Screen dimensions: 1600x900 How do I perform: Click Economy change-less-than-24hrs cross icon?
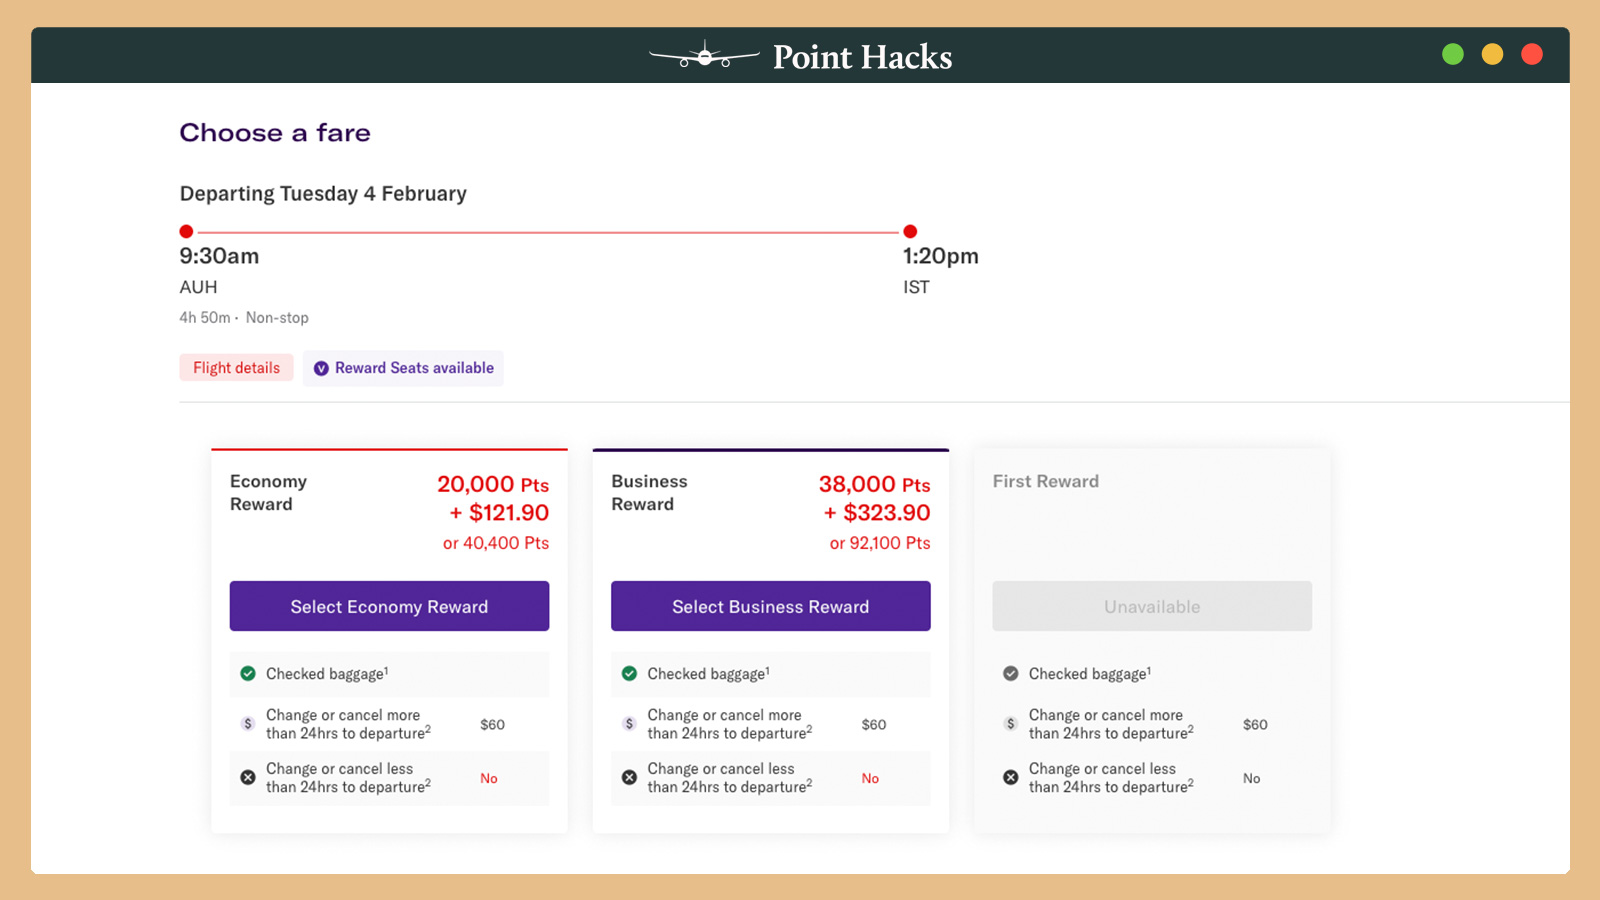coord(248,777)
